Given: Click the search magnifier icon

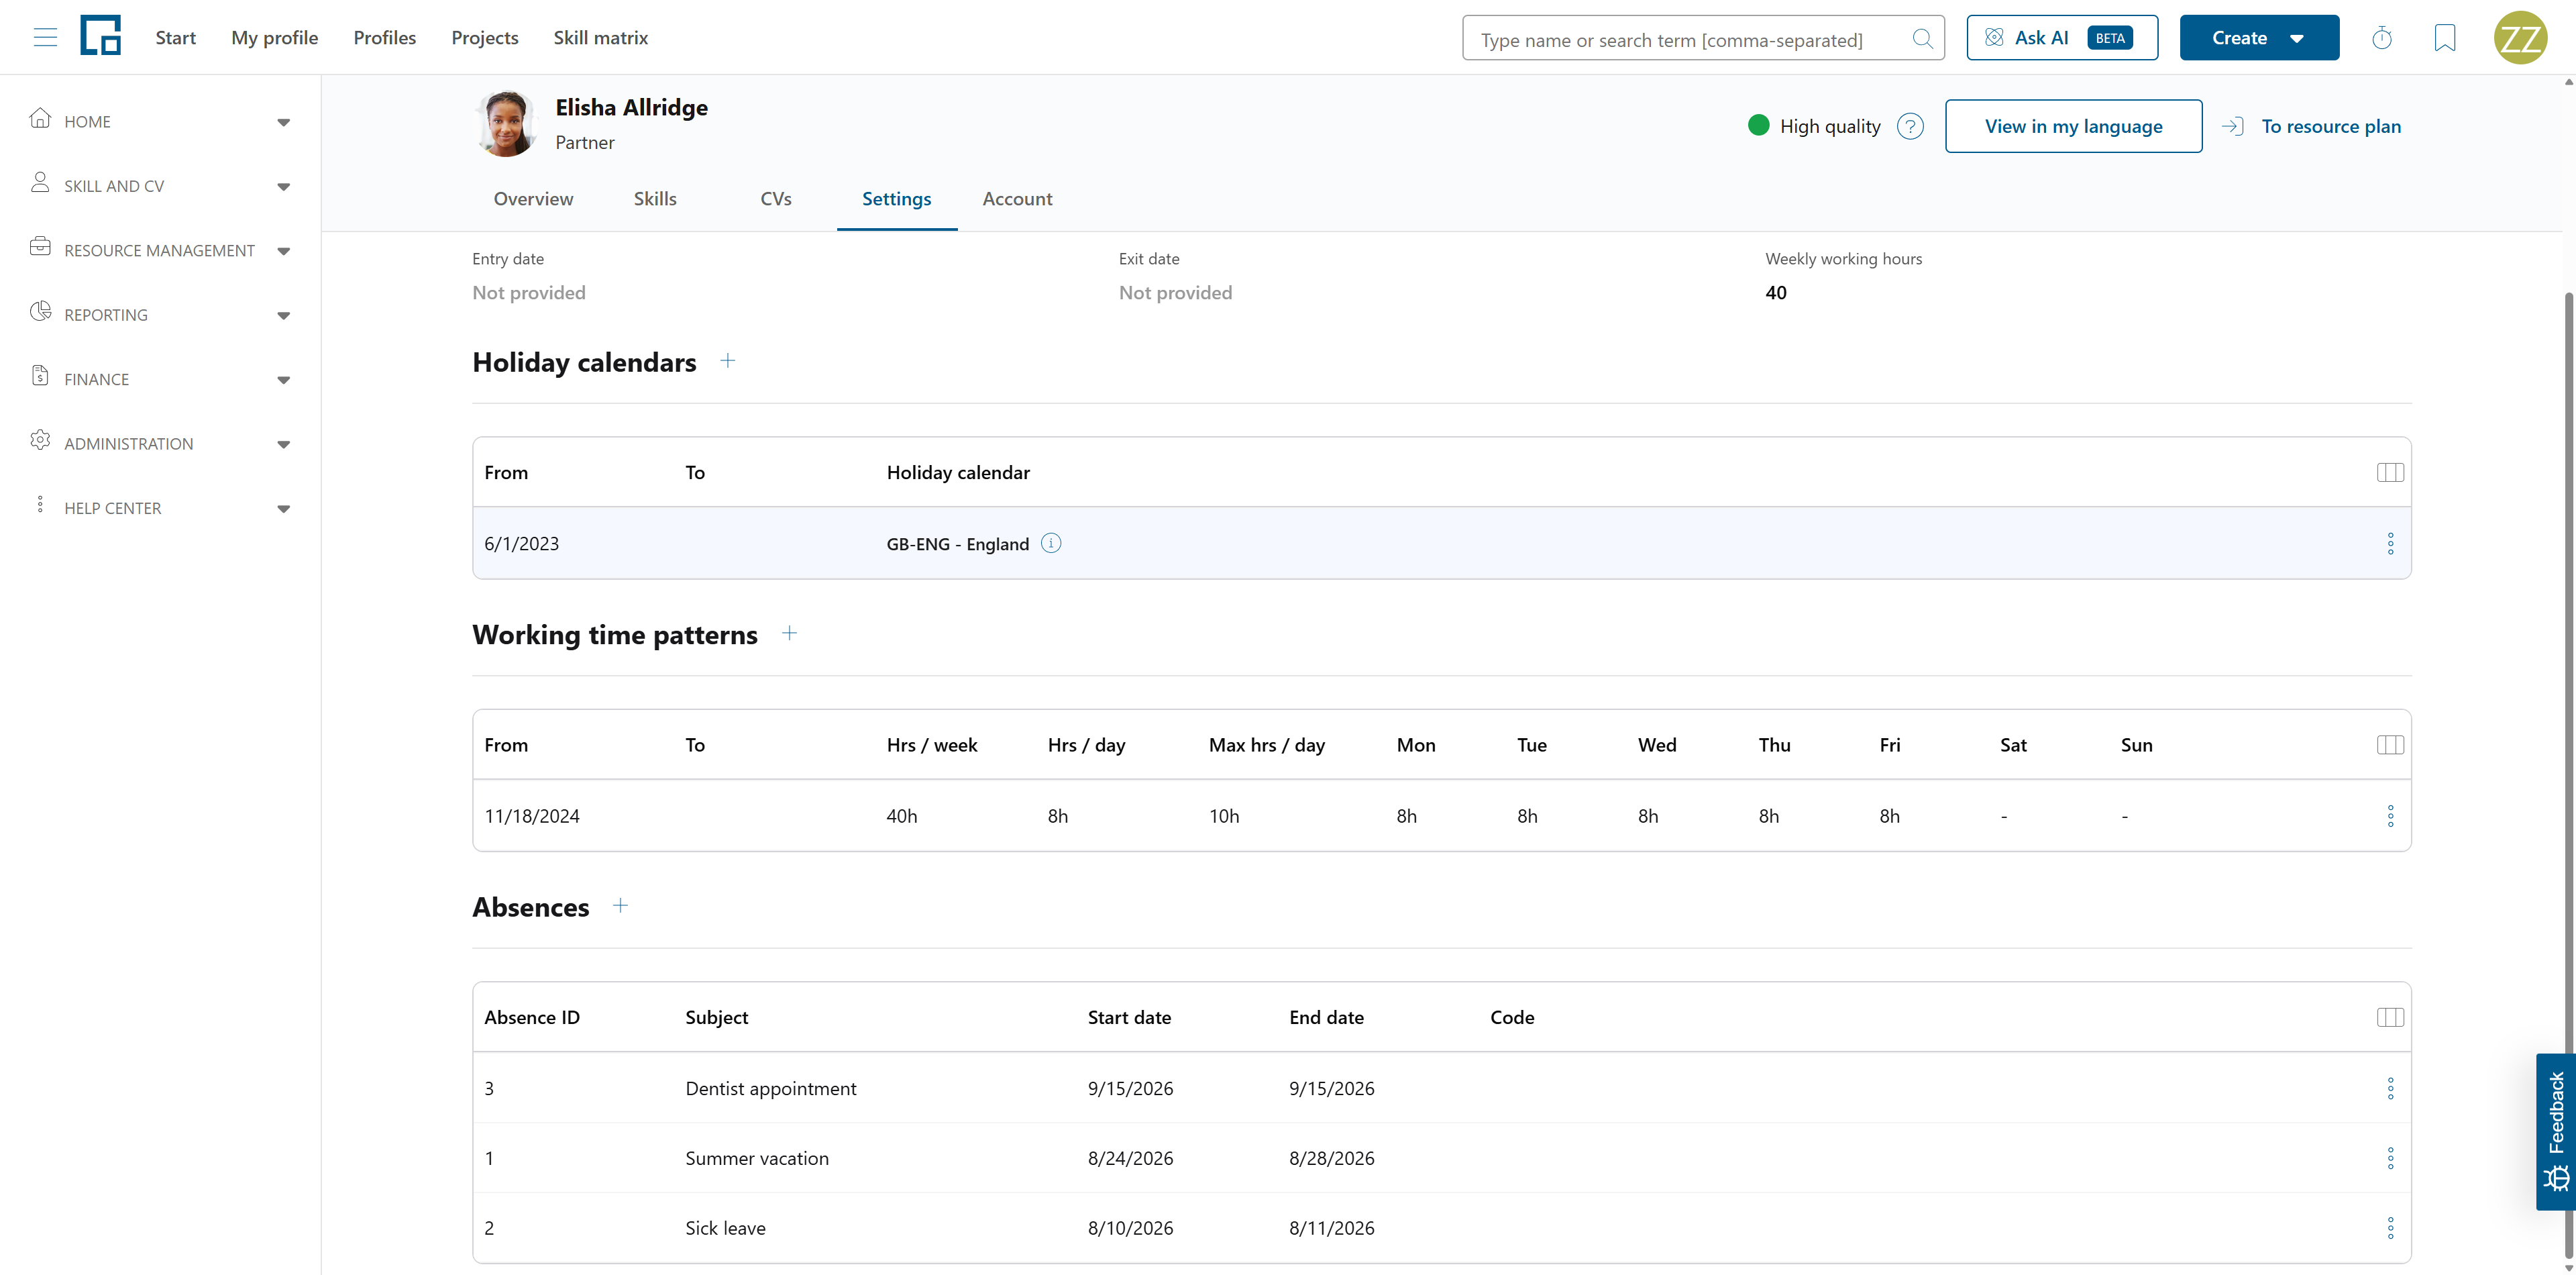Looking at the screenshot, I should pos(1922,39).
